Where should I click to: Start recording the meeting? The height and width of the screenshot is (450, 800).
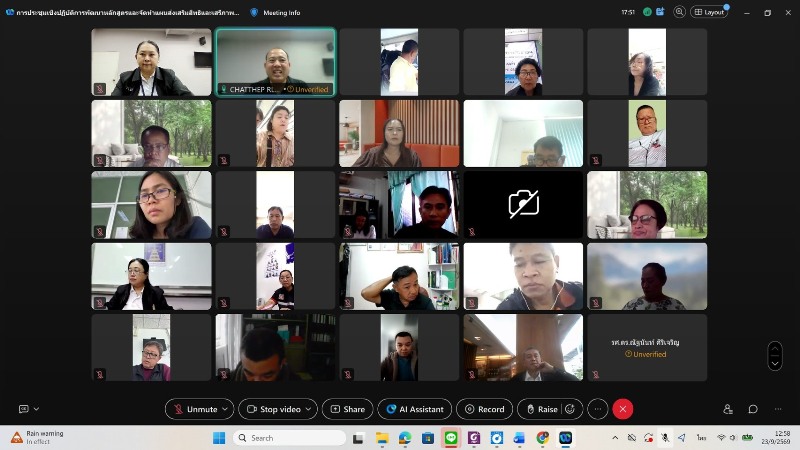tap(484, 409)
